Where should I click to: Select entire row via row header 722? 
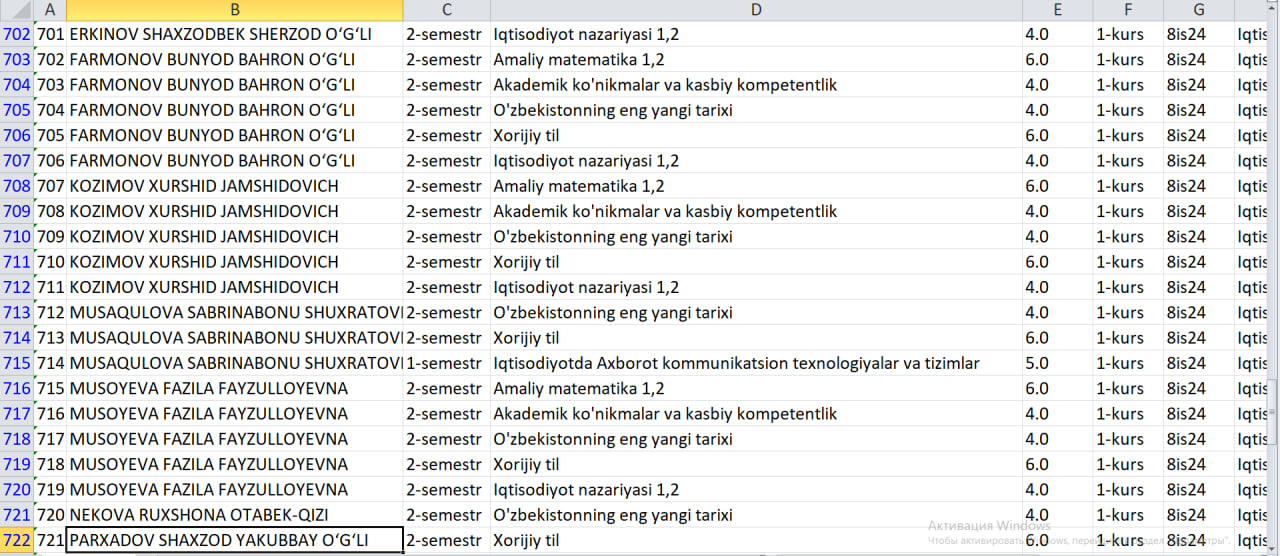tap(17, 540)
